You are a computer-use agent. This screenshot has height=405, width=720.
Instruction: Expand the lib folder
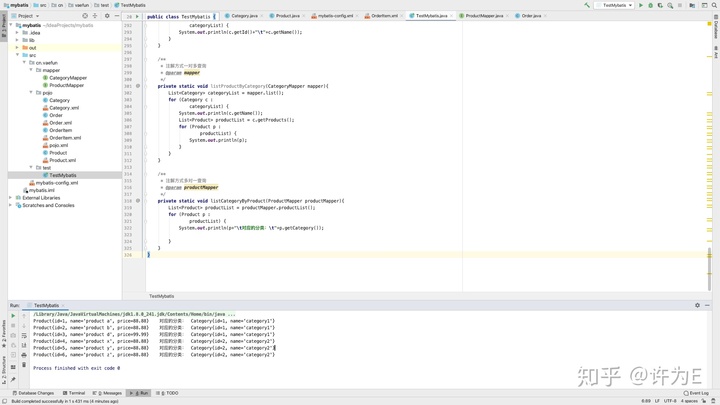[x=17, y=40]
